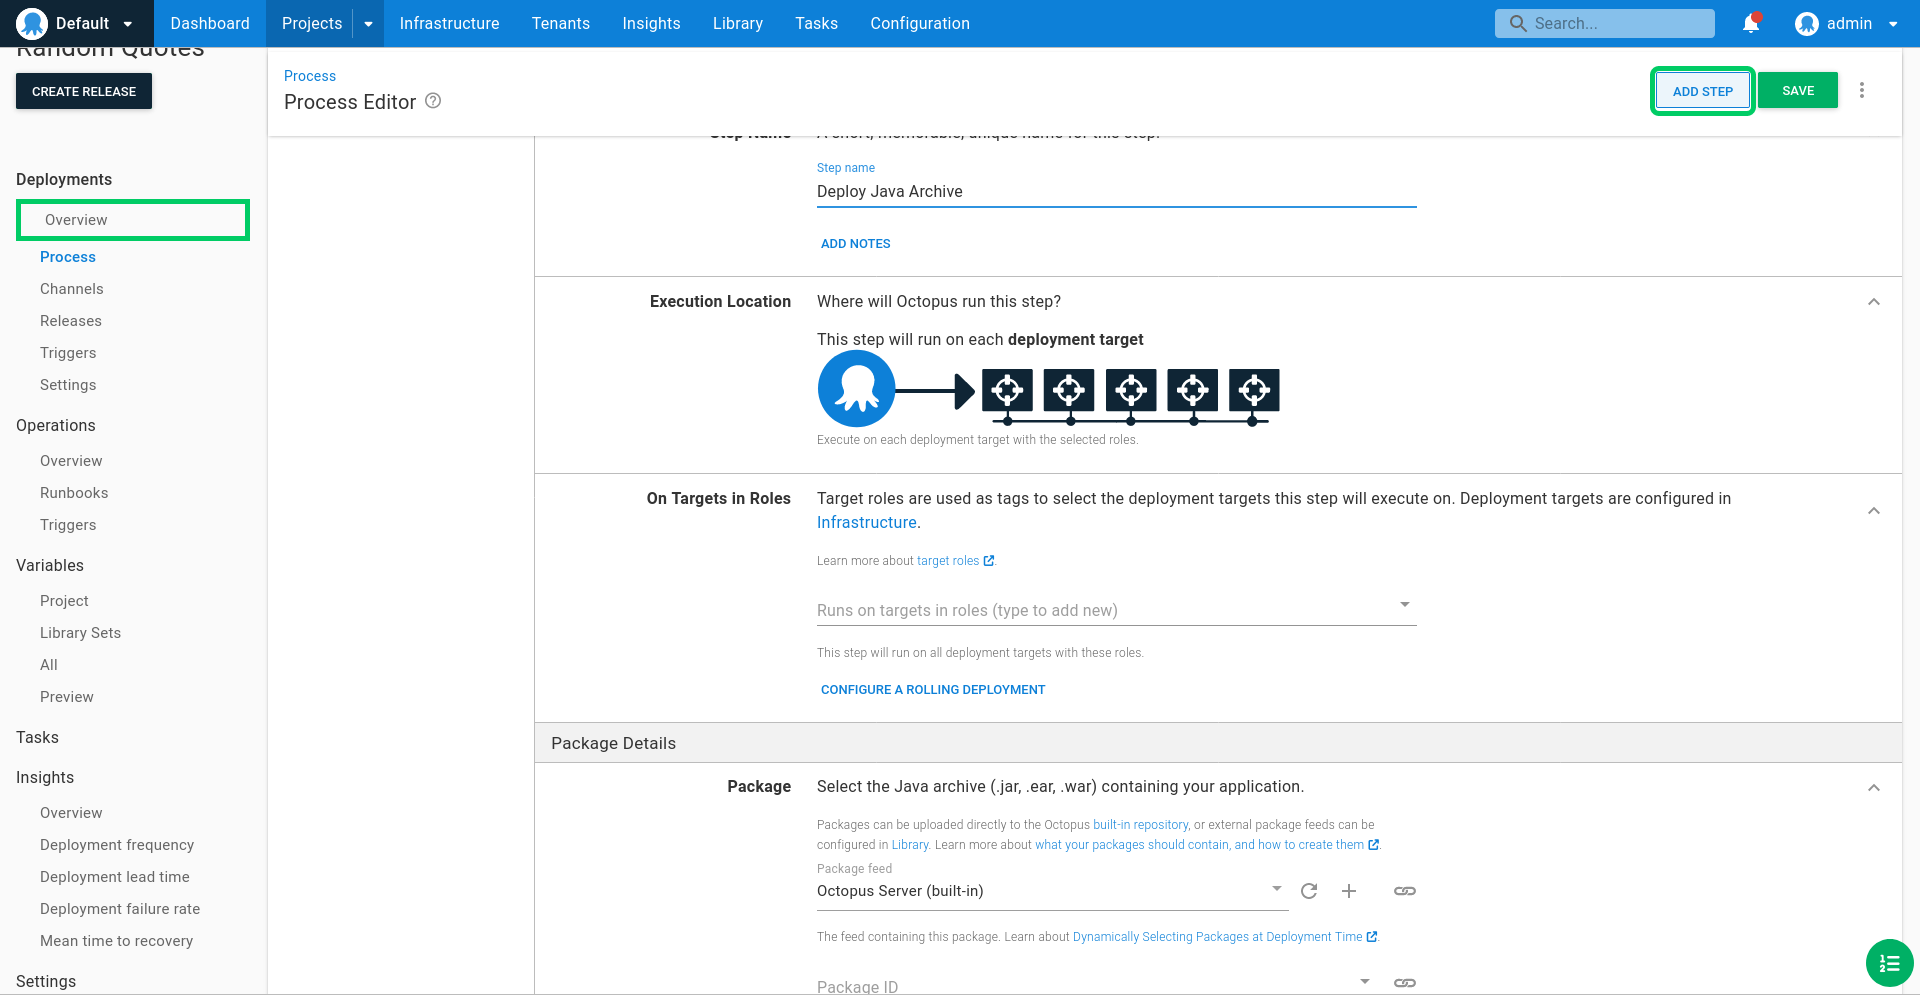Bind Package ID to a variable

pyautogui.click(x=1405, y=983)
